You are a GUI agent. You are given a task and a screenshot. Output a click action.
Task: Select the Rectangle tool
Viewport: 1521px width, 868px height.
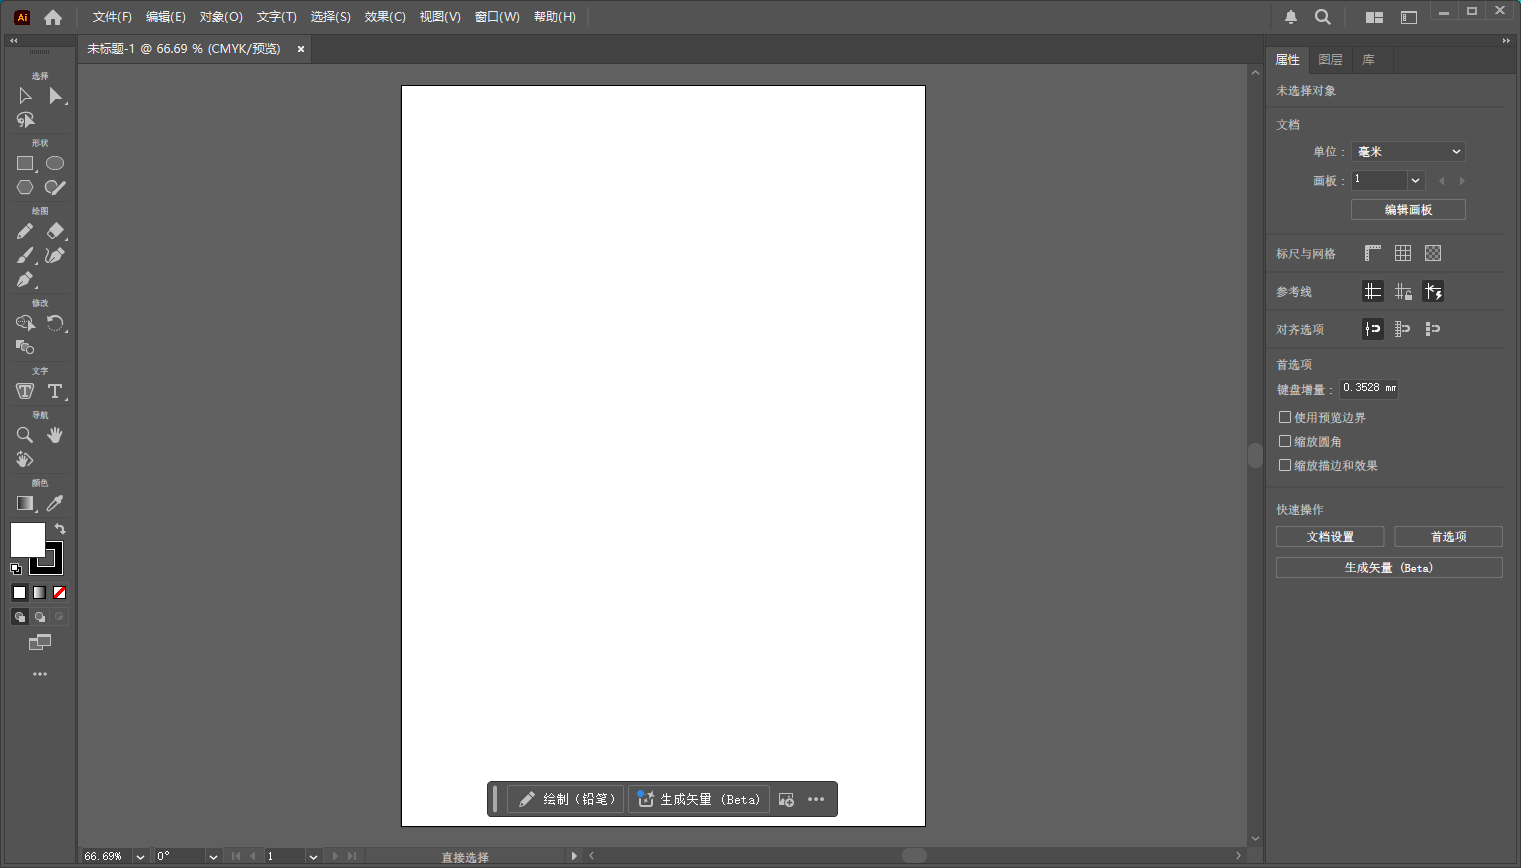(x=24, y=162)
